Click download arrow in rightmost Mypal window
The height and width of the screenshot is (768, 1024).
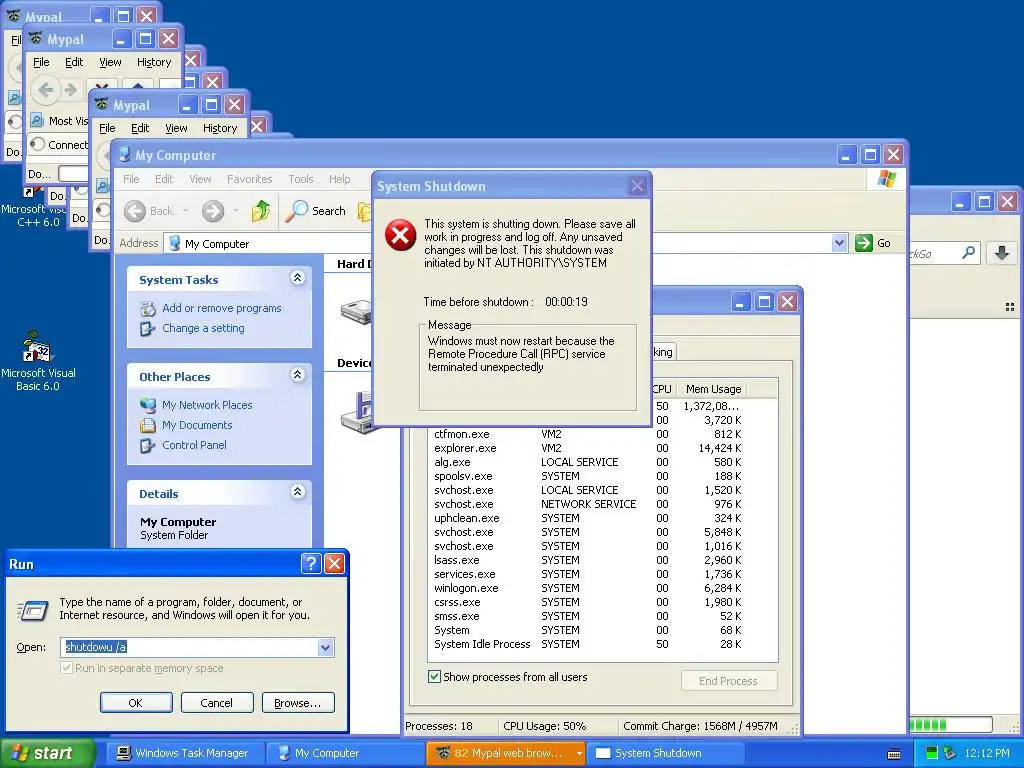(x=1001, y=253)
